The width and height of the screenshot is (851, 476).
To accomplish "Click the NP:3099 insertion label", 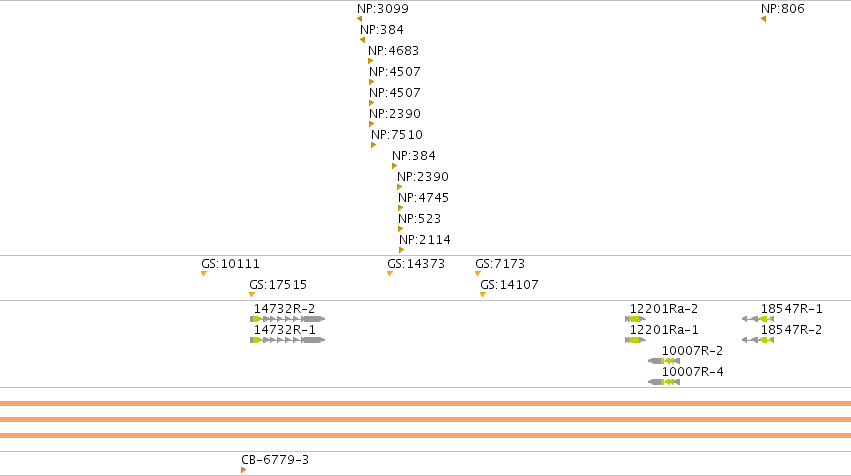I will (383, 9).
